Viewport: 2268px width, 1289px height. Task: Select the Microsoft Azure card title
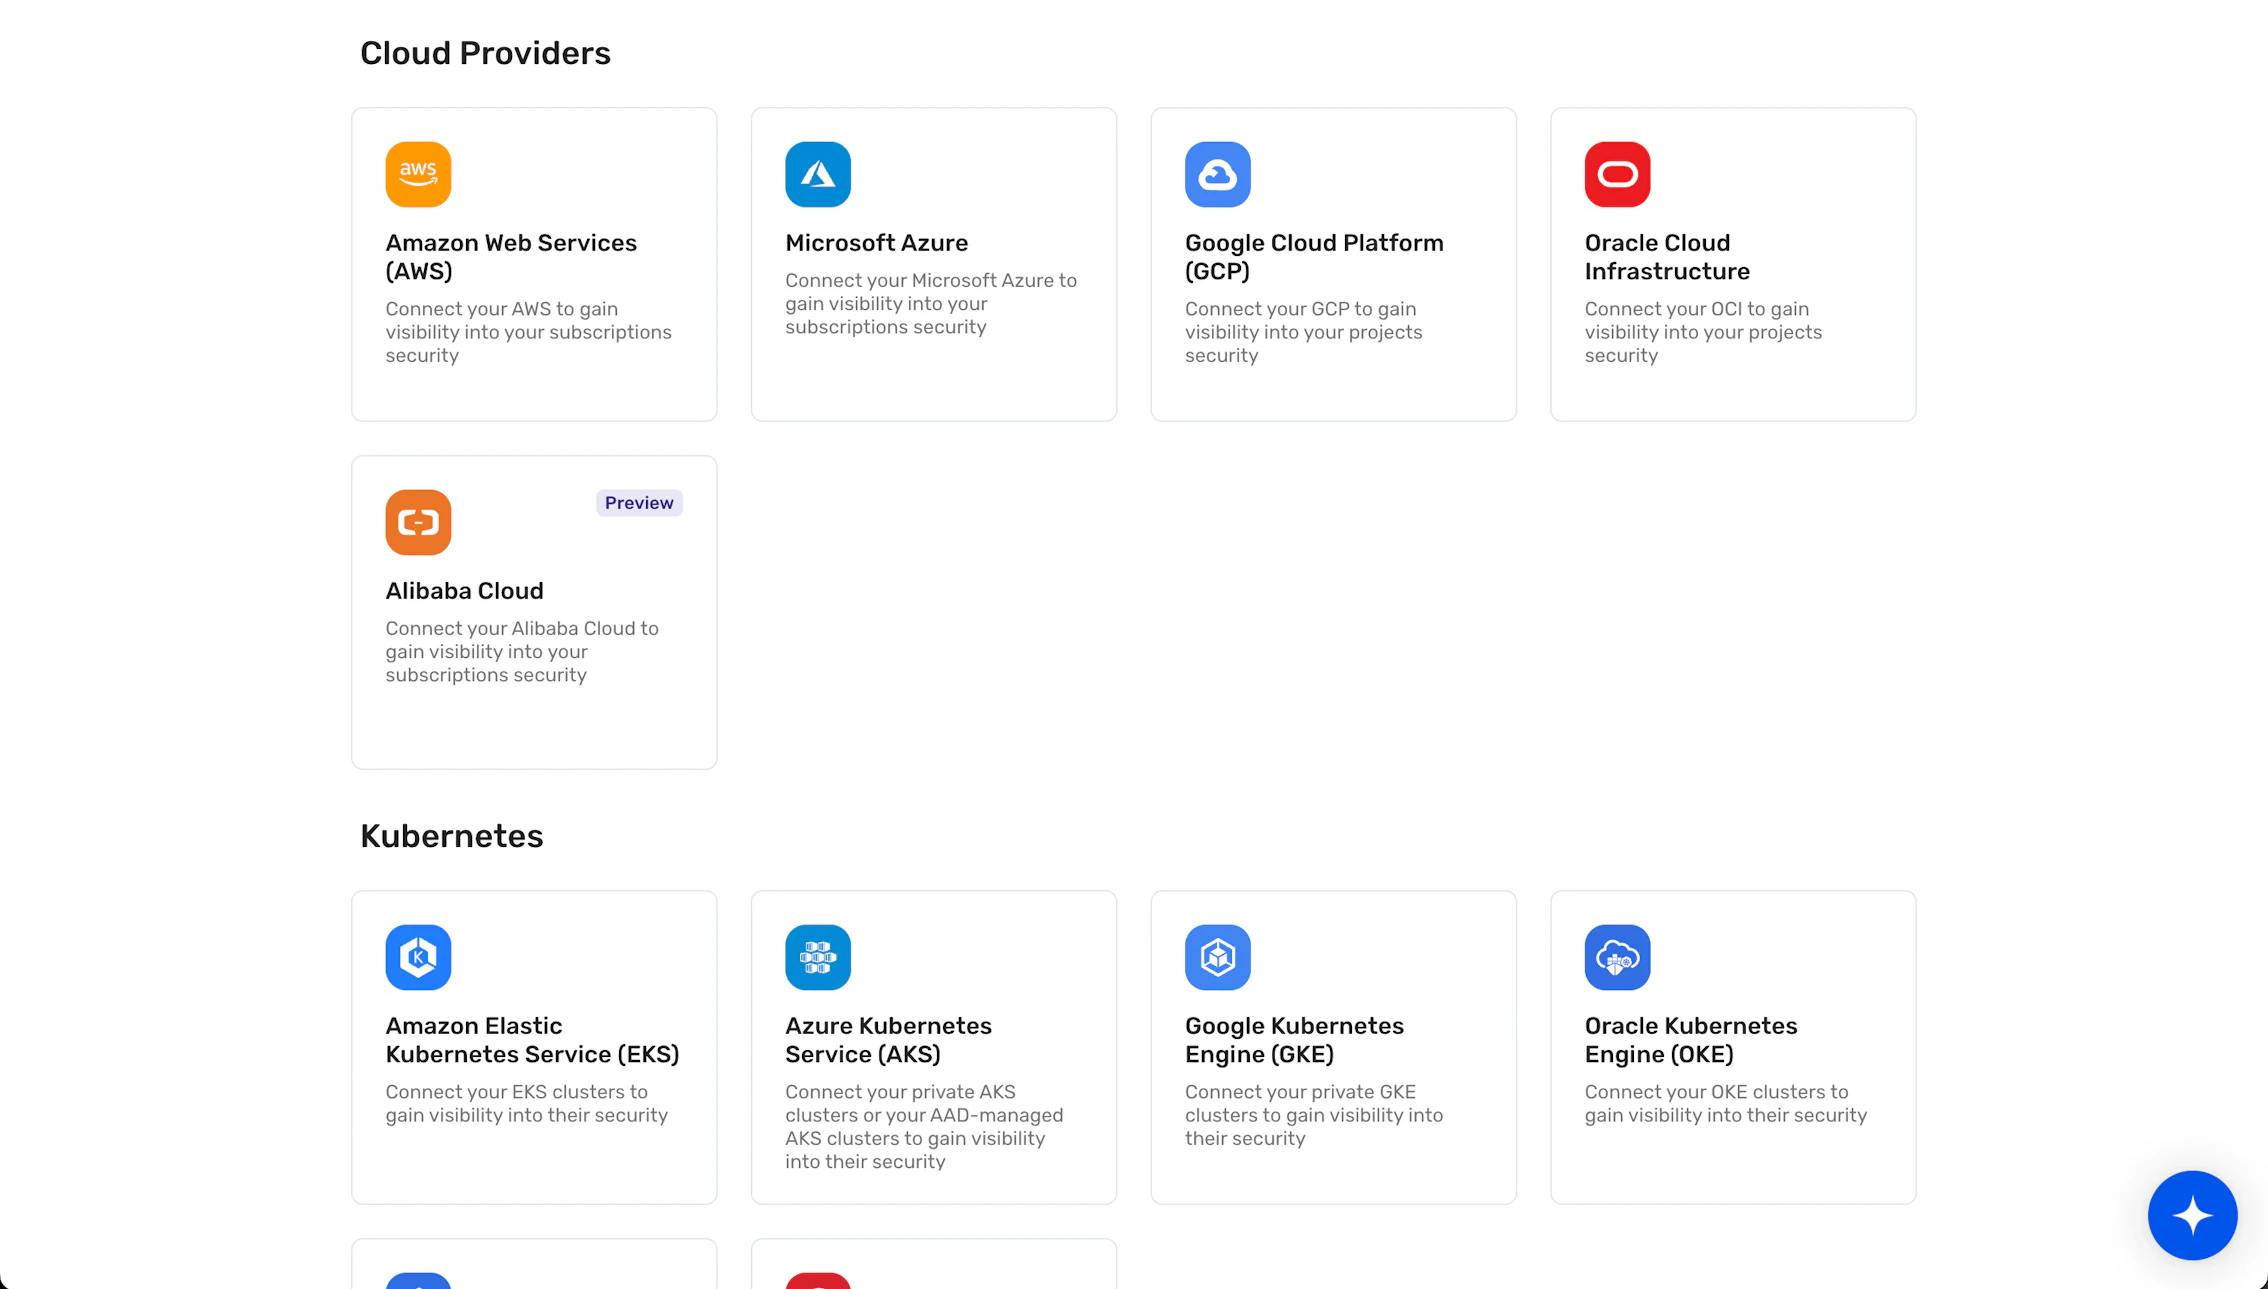point(876,243)
